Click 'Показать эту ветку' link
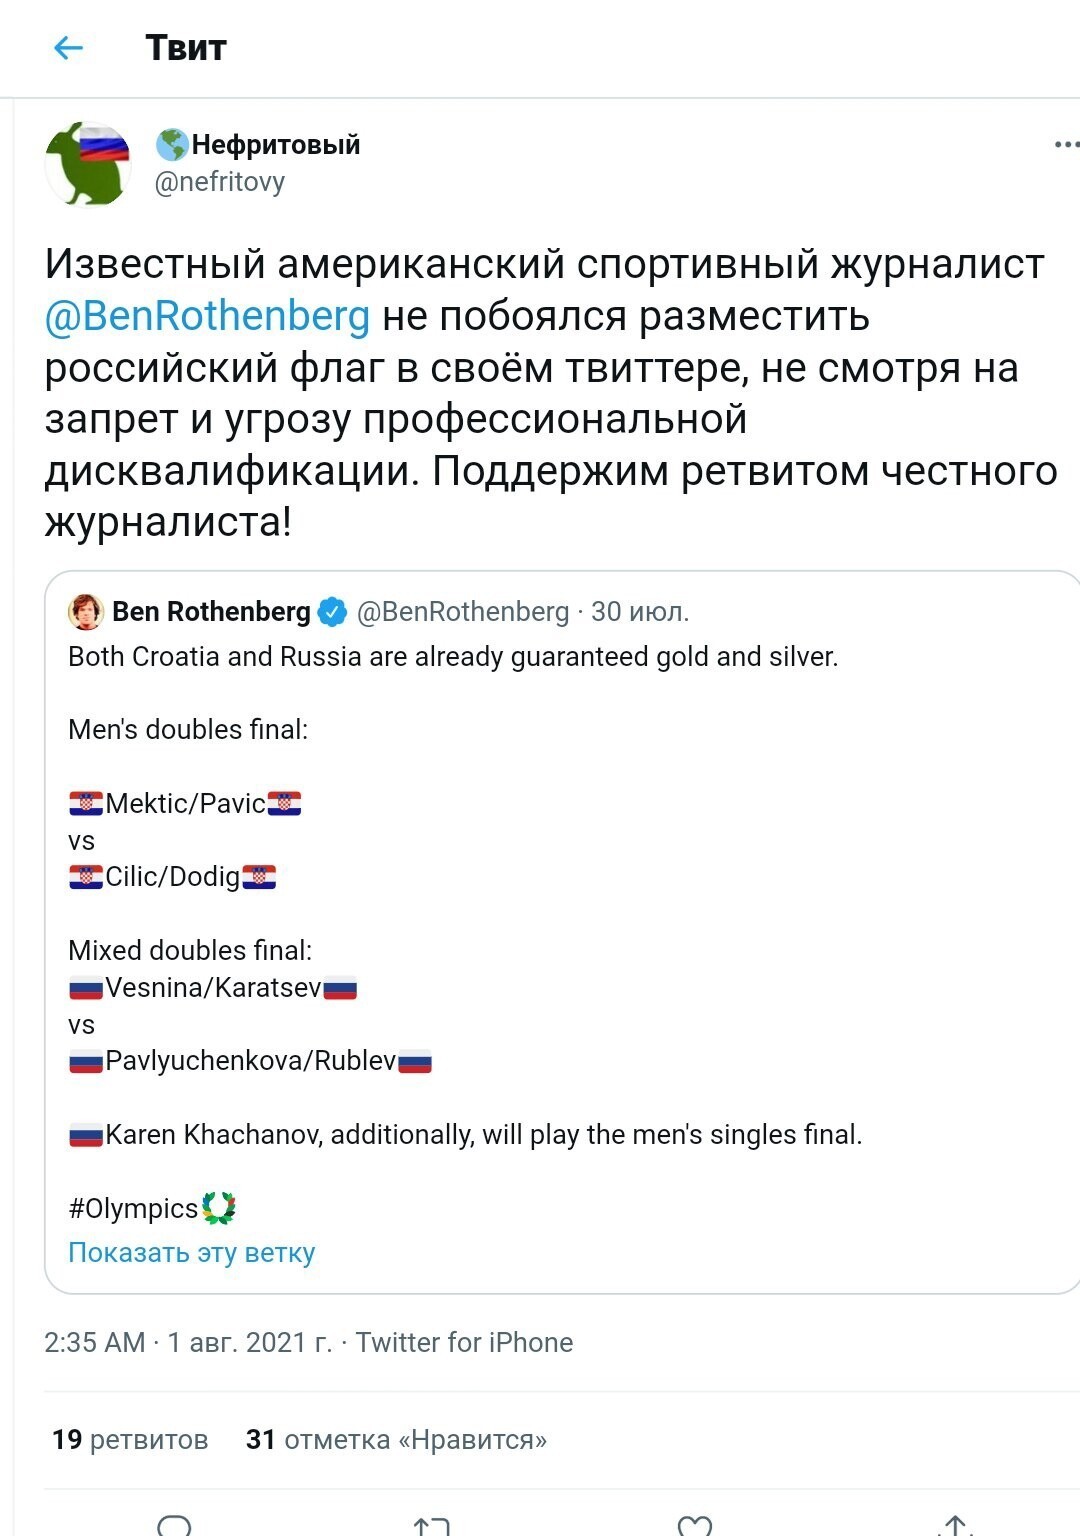This screenshot has width=1080, height=1536. pos(191,1252)
